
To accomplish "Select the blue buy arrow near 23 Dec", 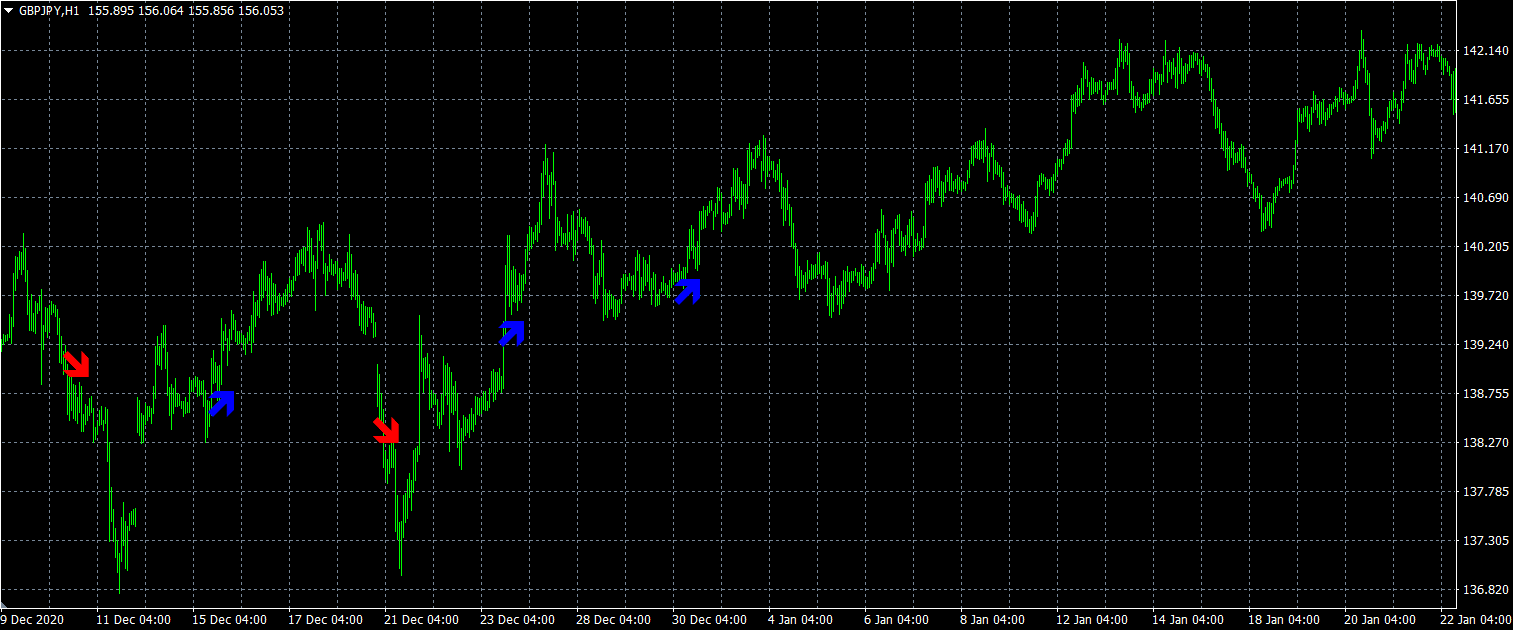I will point(512,333).
